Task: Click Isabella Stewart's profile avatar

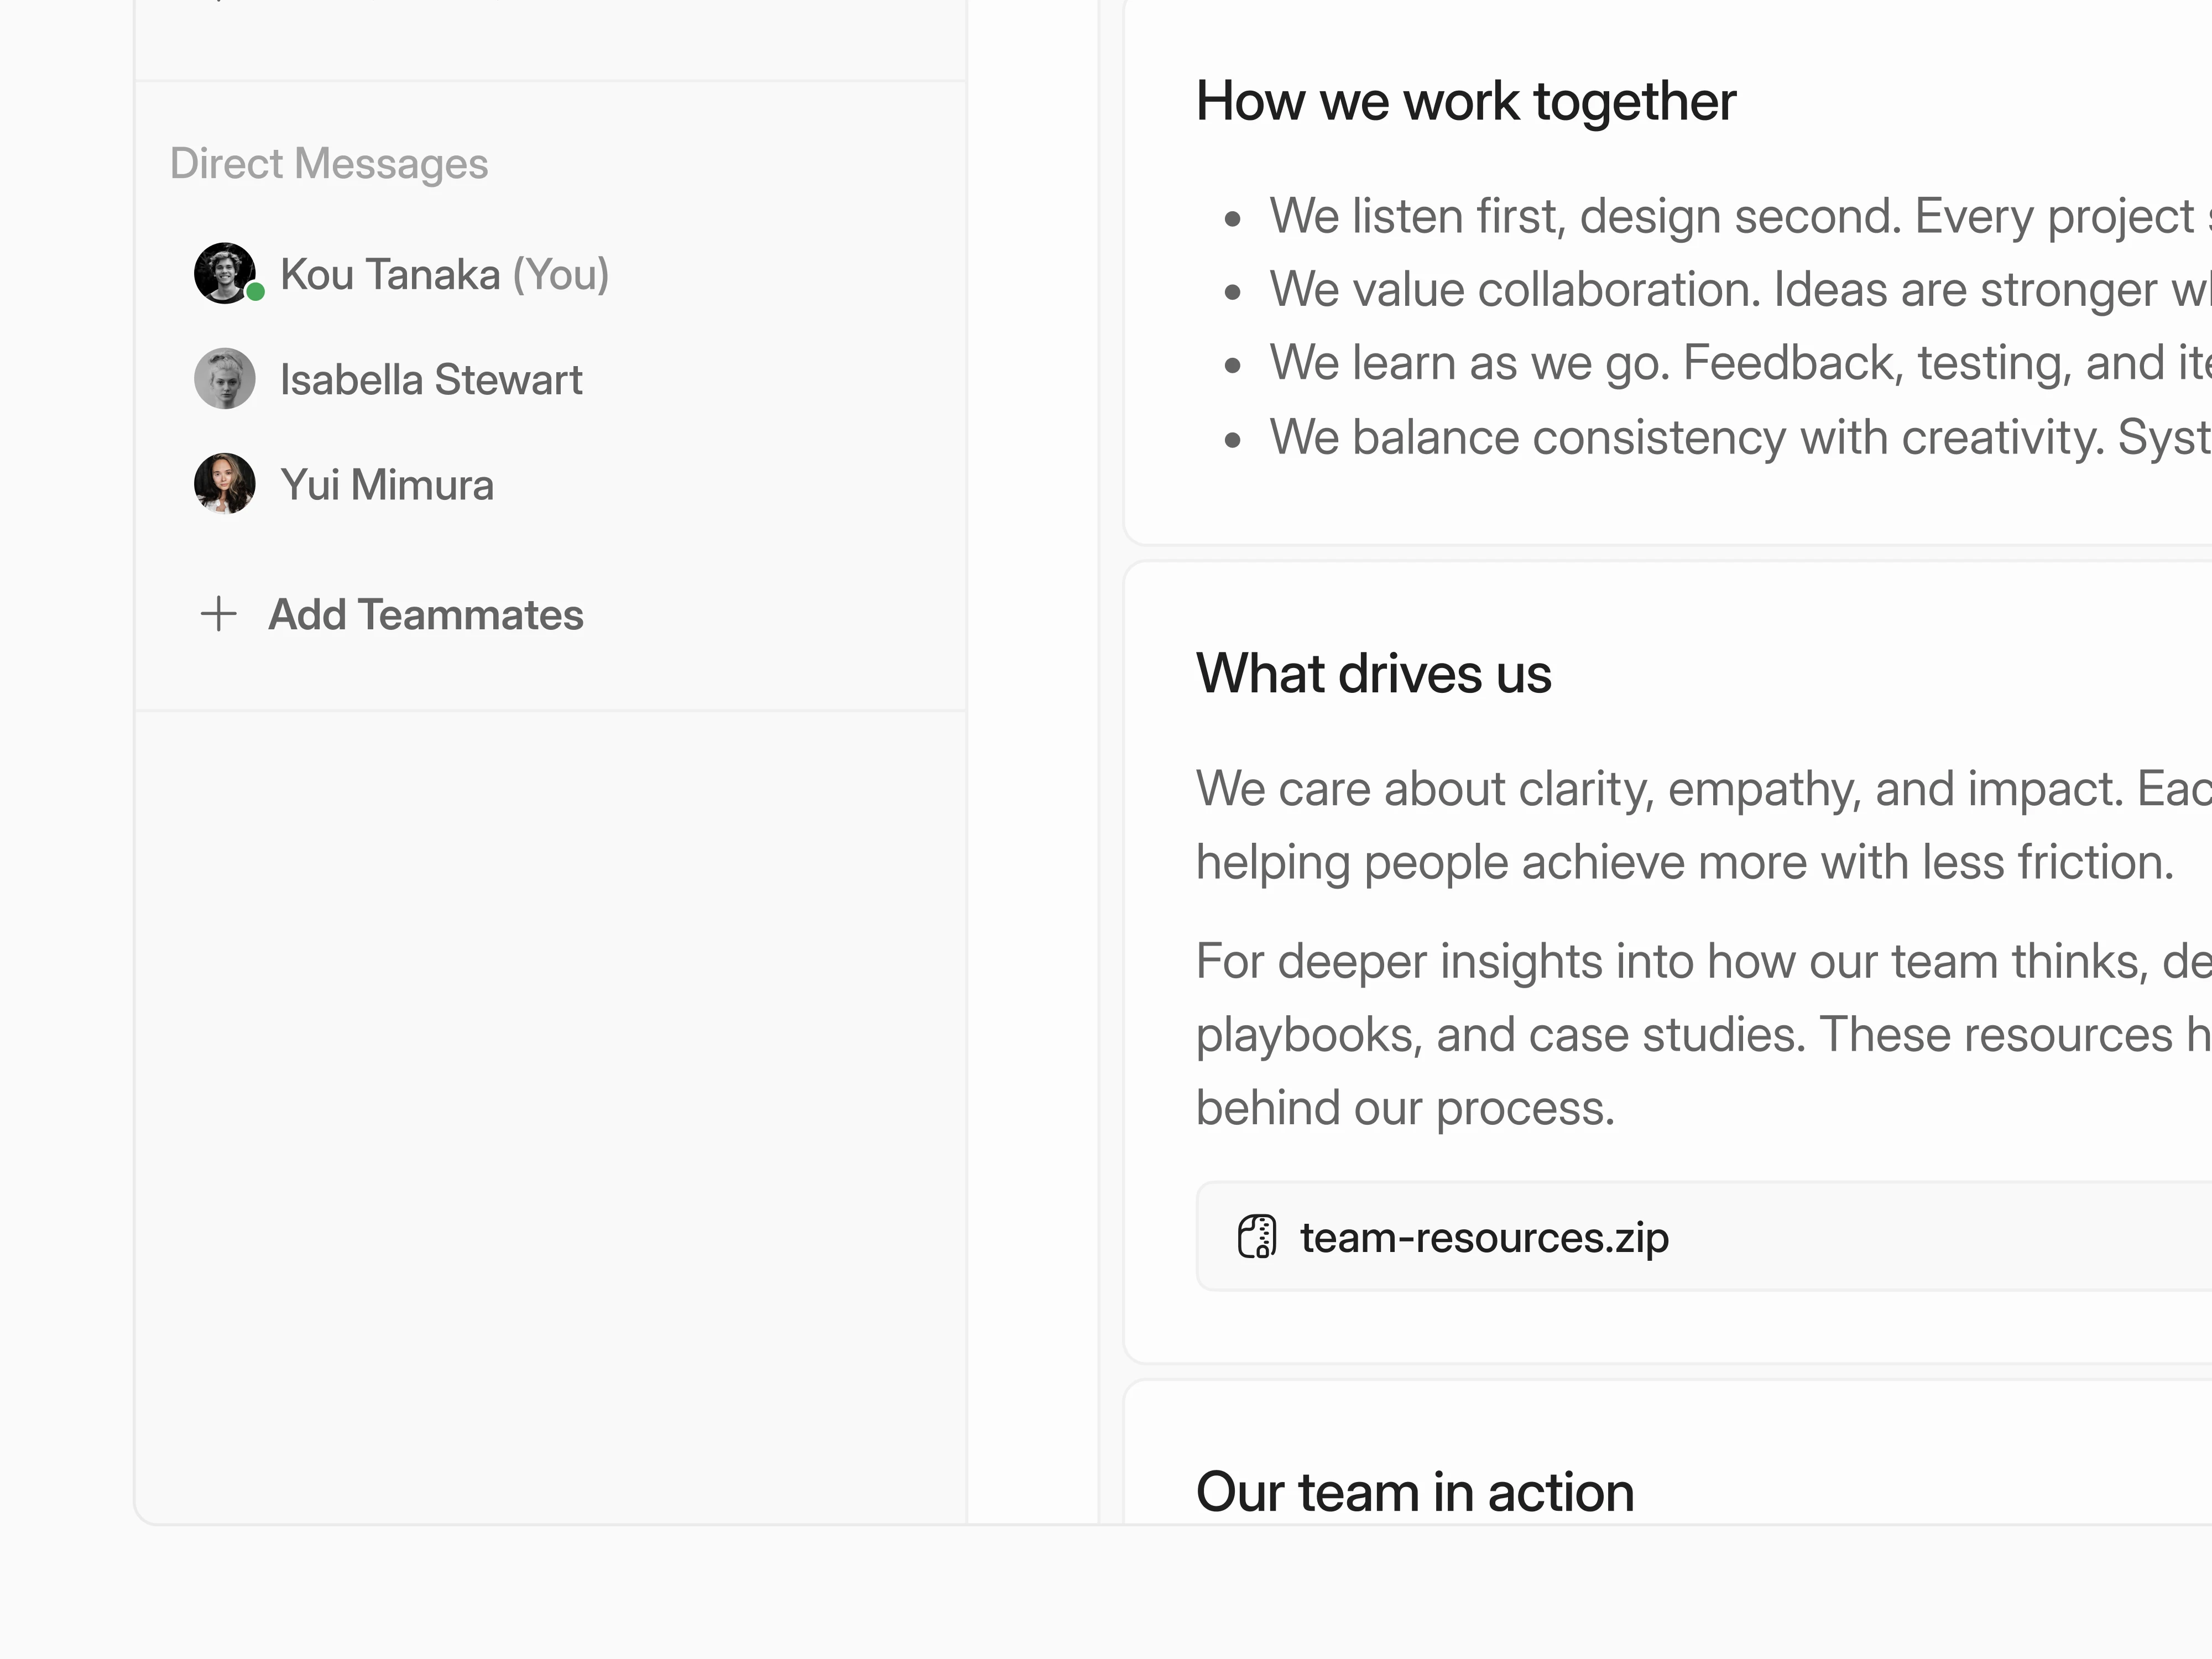Action: [224, 379]
